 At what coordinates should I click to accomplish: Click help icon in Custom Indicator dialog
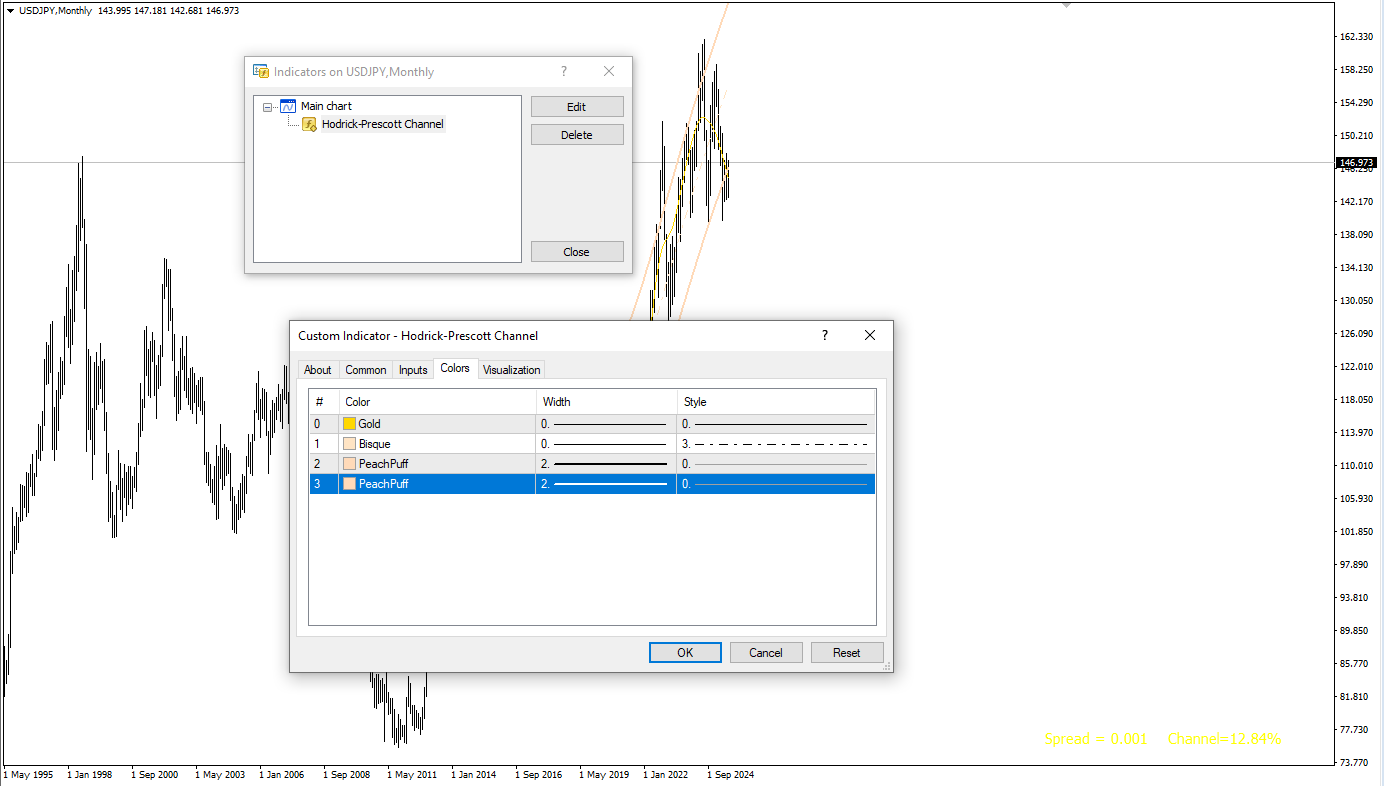coord(825,336)
